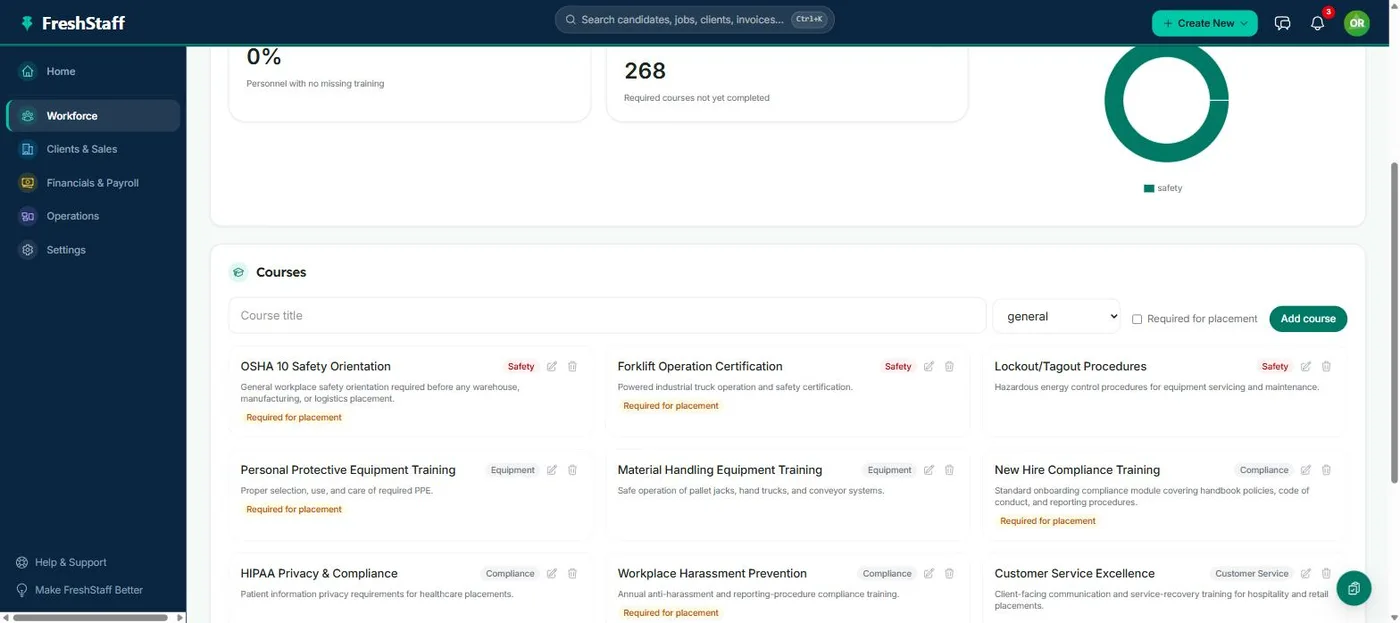Click the Add course button

pyautogui.click(x=1308, y=319)
